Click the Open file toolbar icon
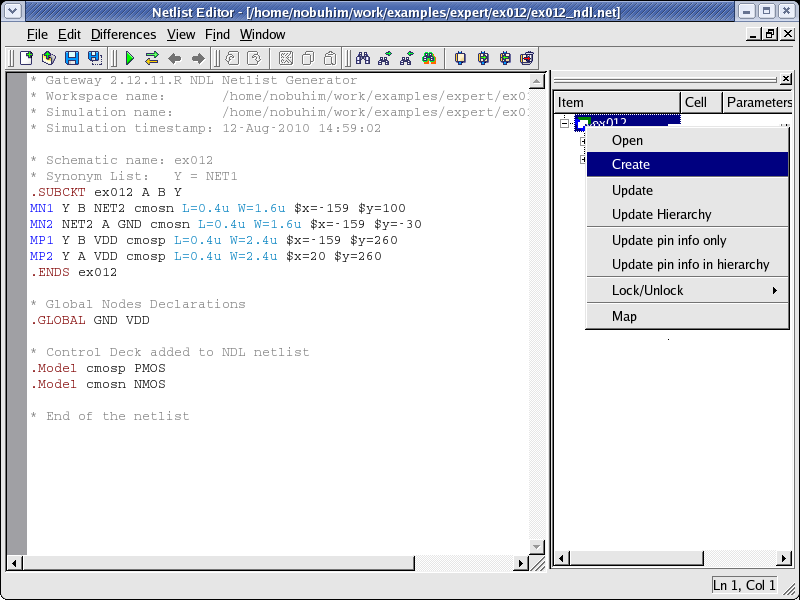 [48, 58]
